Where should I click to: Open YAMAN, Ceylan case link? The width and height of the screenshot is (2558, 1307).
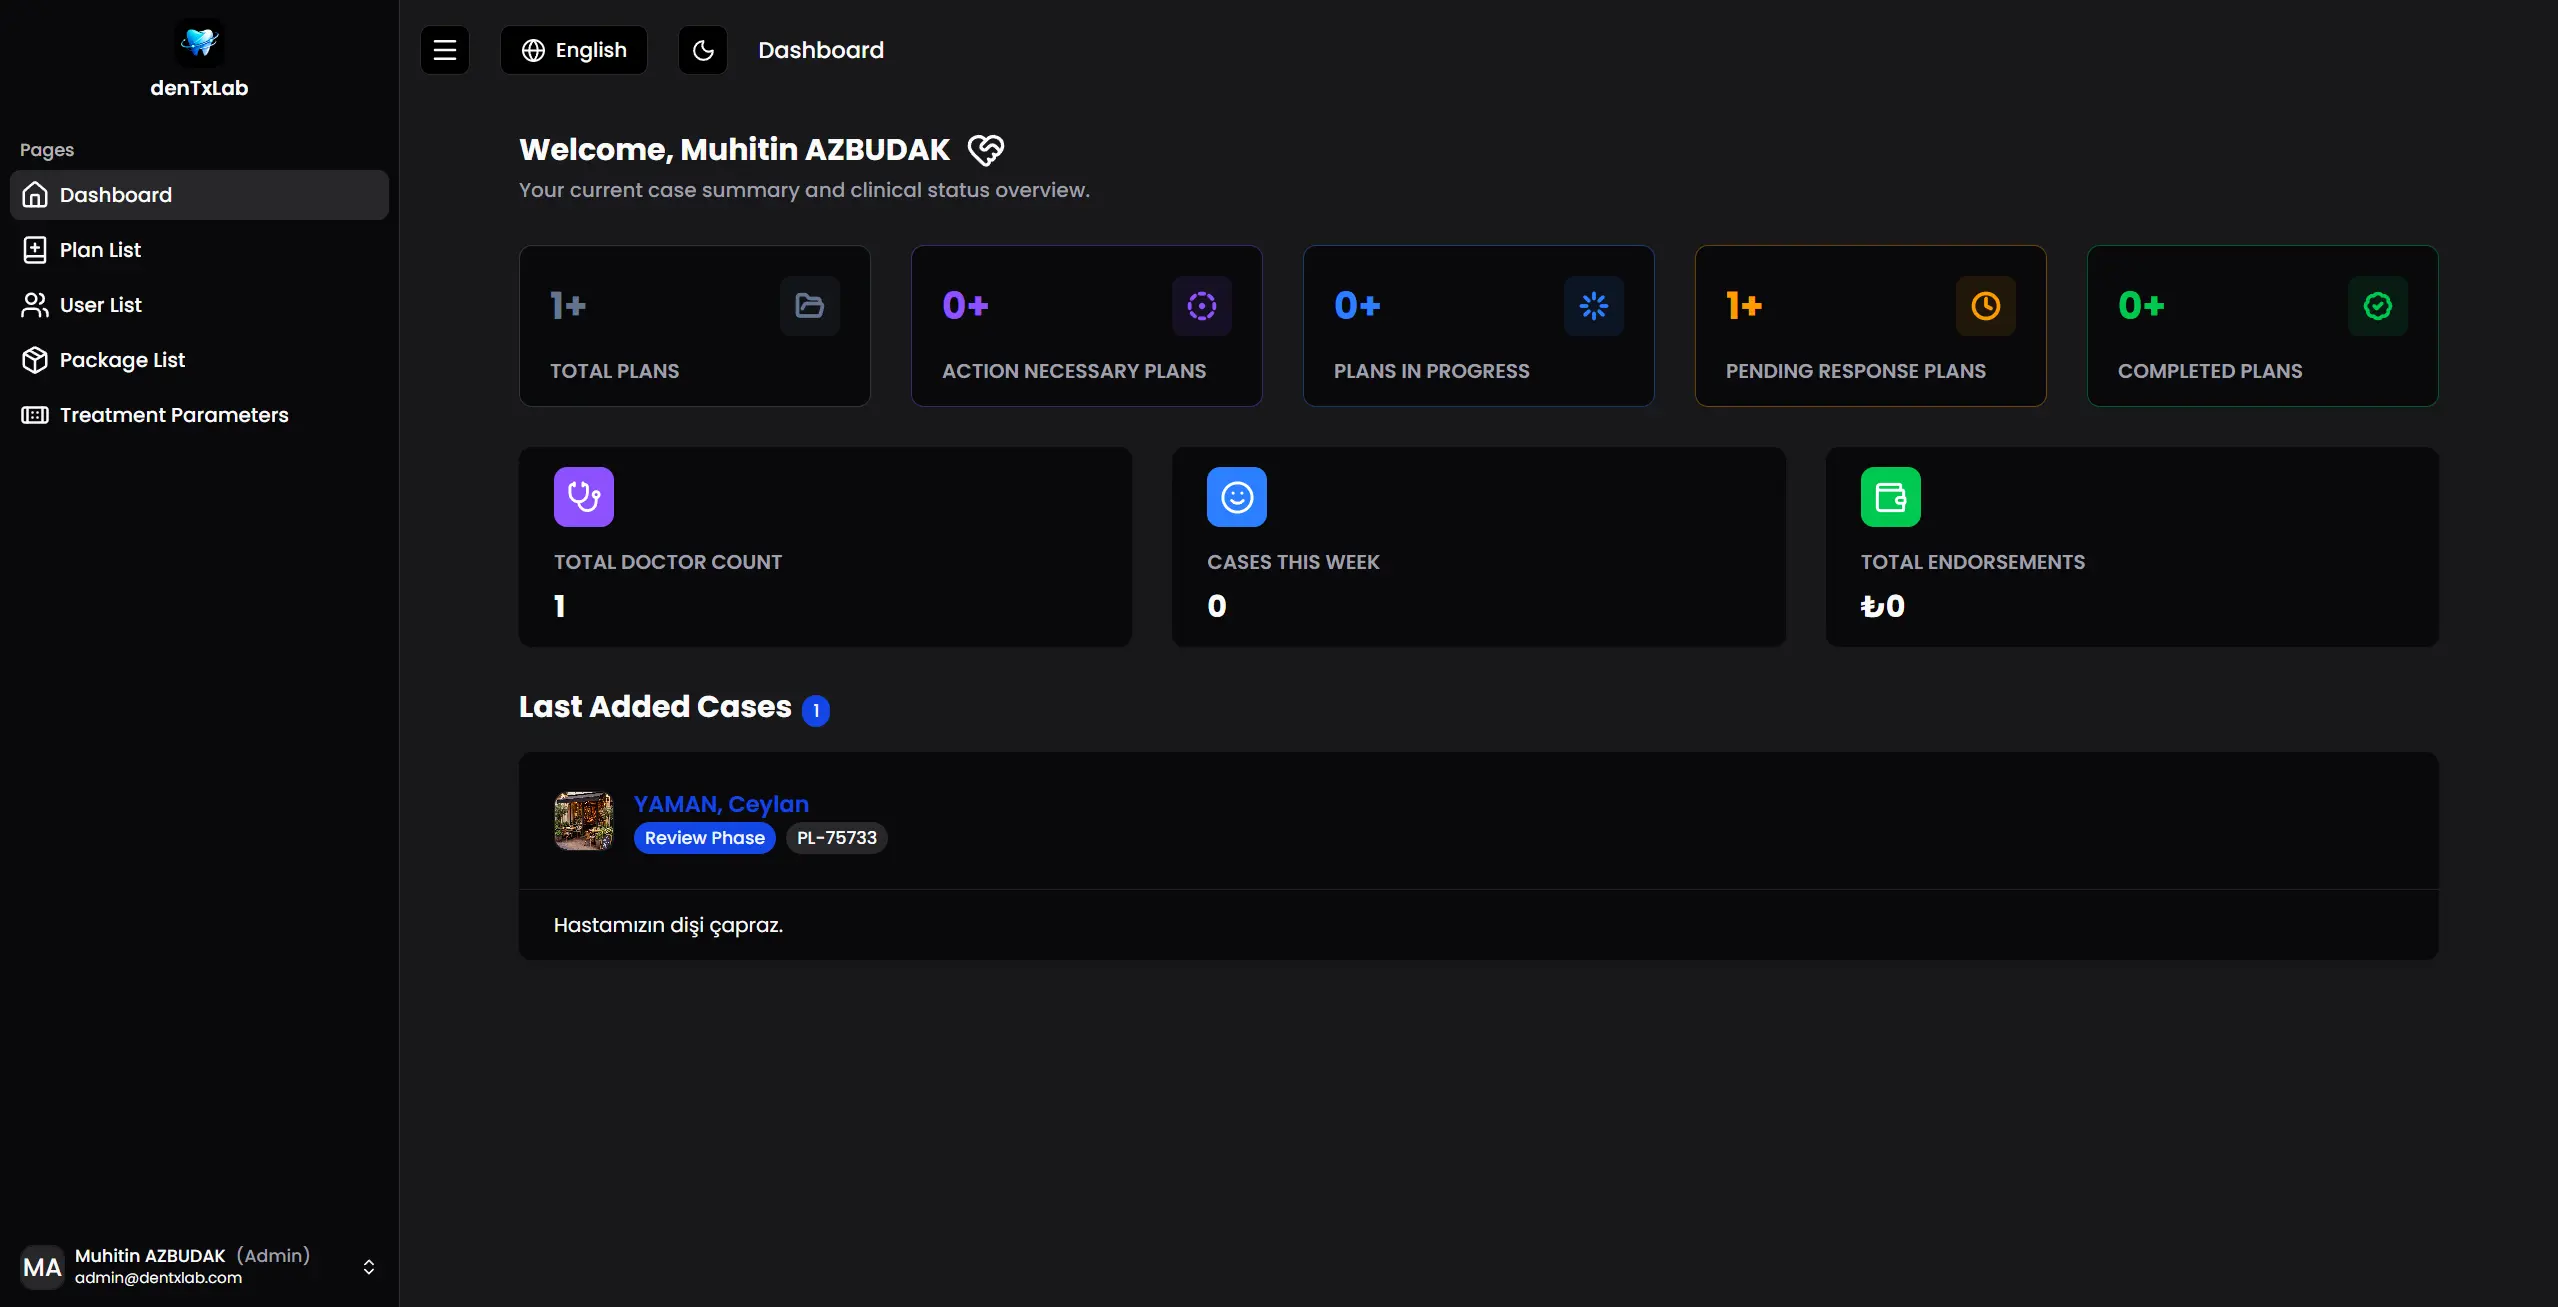pyautogui.click(x=721, y=804)
